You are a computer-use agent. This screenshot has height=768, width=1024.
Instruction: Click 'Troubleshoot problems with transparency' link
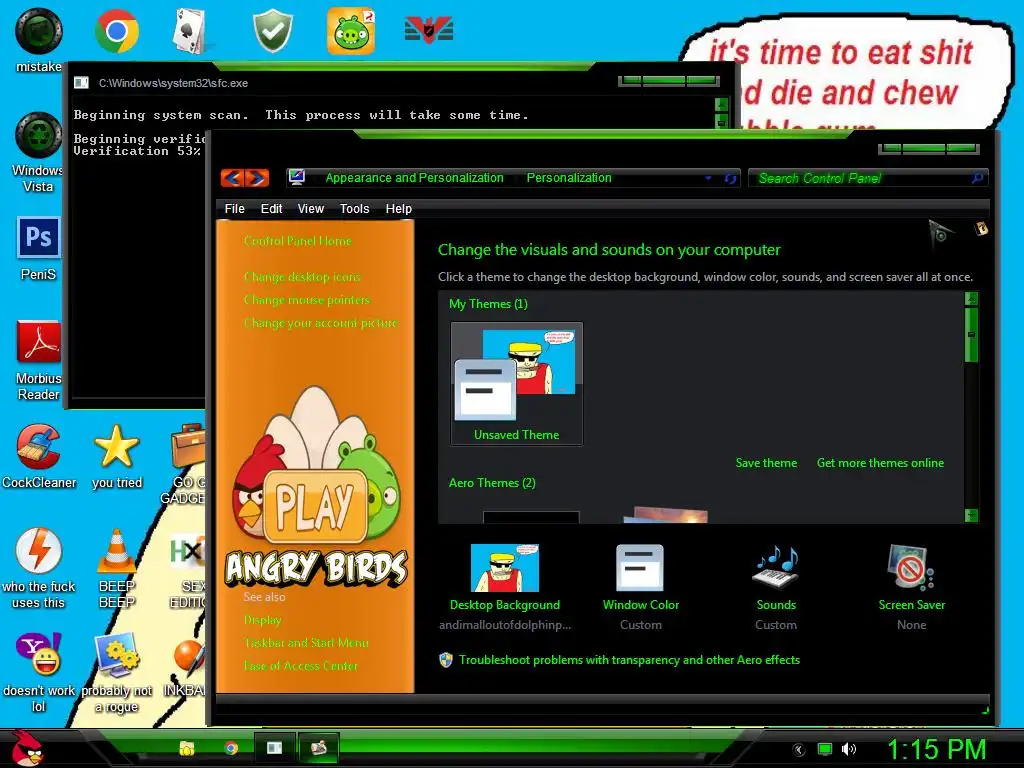click(629, 660)
